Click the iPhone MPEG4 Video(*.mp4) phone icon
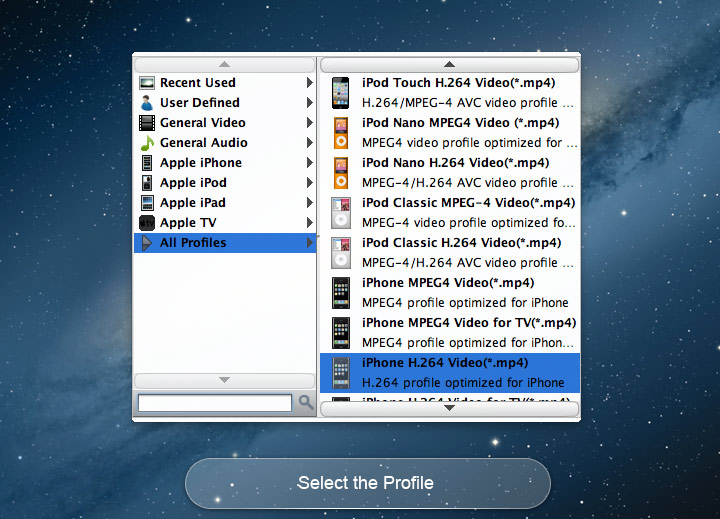Viewport: 720px width, 519px height. [341, 293]
